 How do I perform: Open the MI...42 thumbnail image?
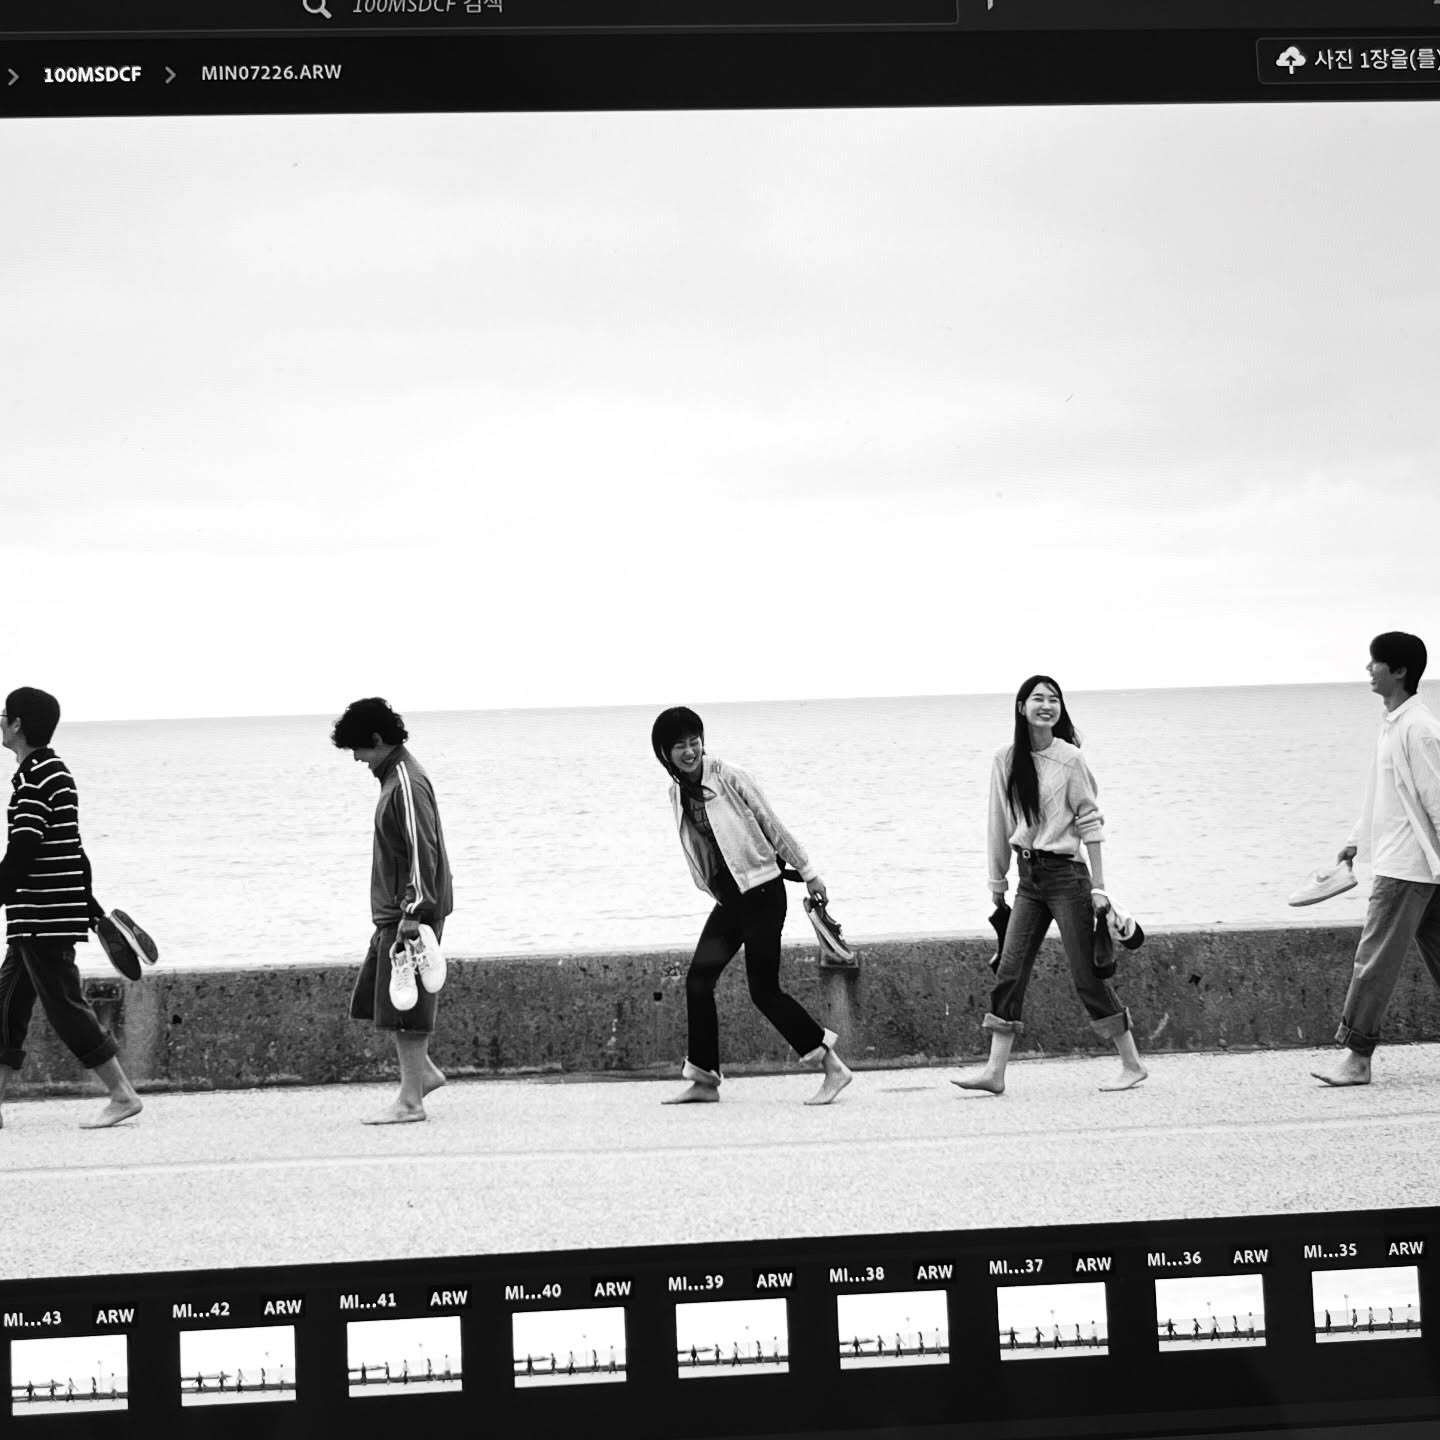(238, 1365)
